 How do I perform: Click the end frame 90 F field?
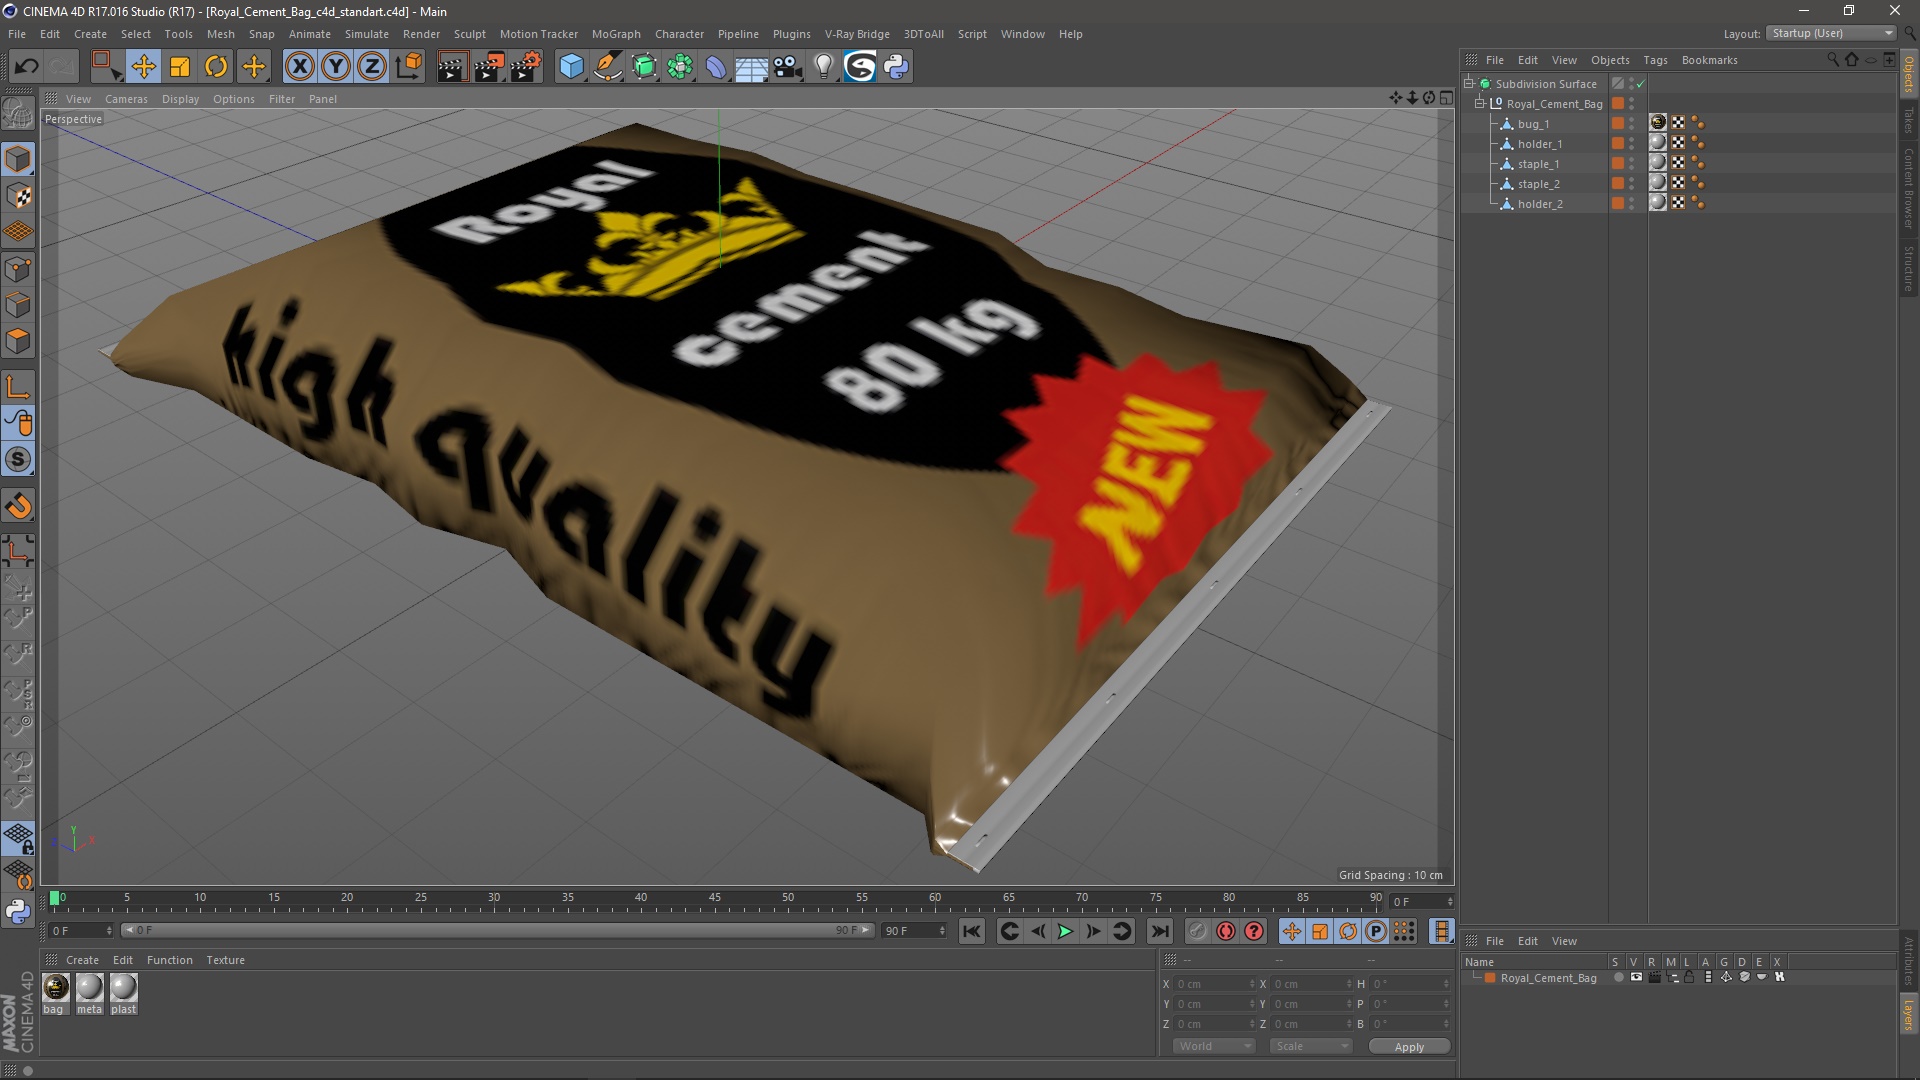[913, 931]
